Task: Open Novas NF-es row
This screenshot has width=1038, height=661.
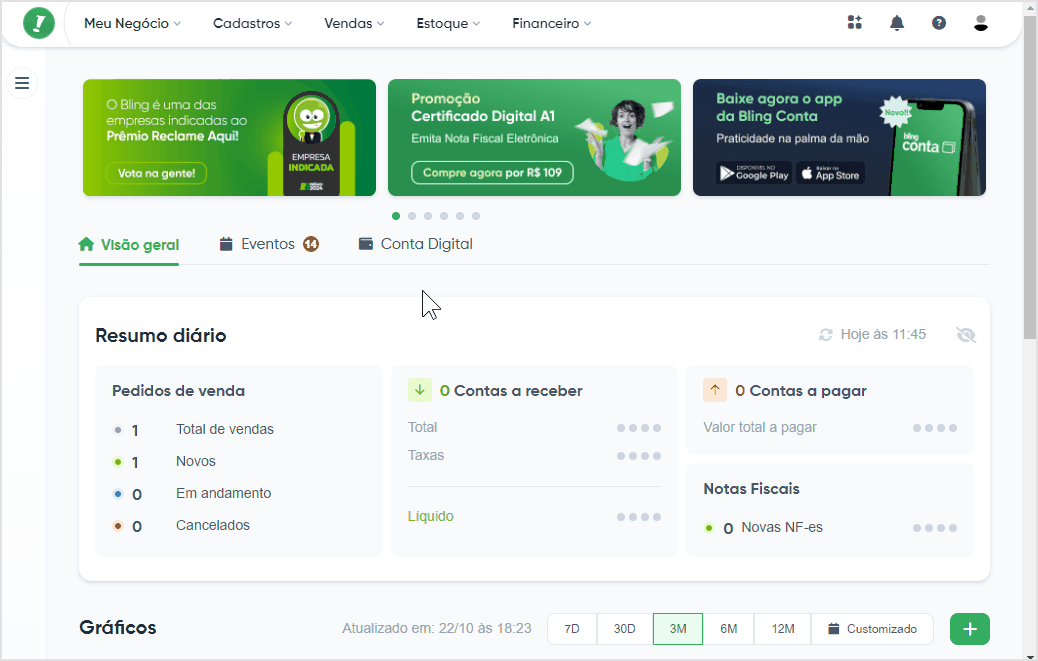Action: (x=830, y=528)
